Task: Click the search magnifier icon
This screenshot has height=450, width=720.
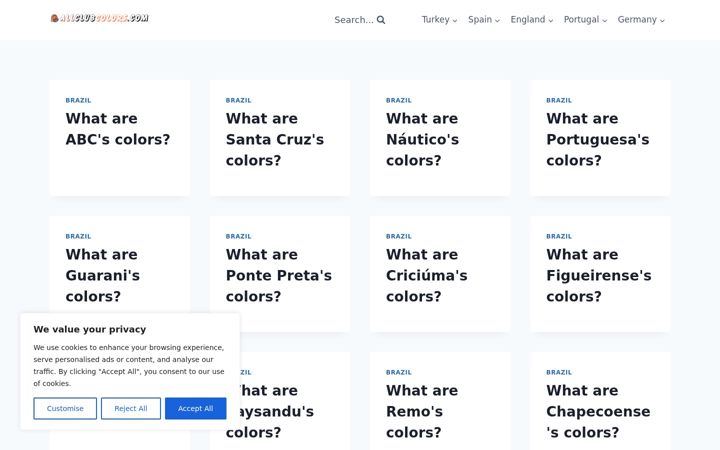Action: 381,20
